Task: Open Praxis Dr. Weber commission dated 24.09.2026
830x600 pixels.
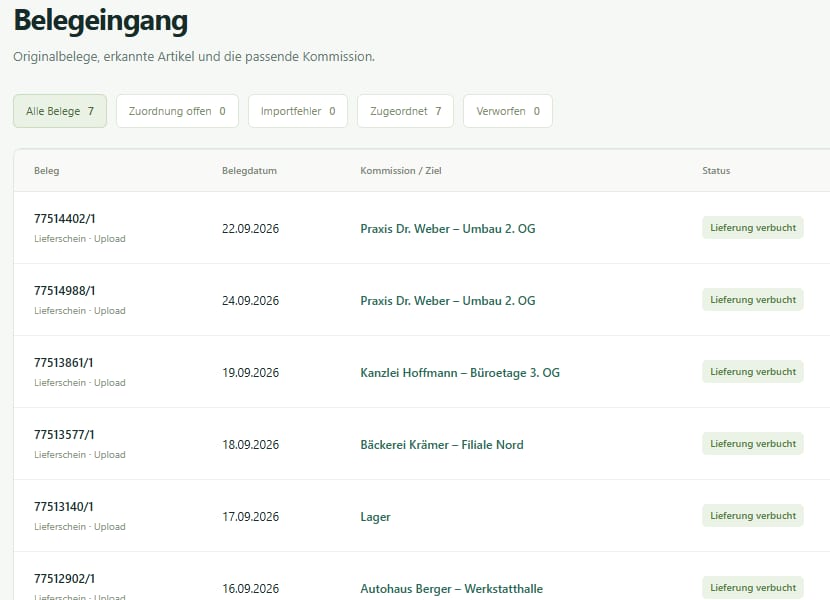Action: [x=448, y=301]
